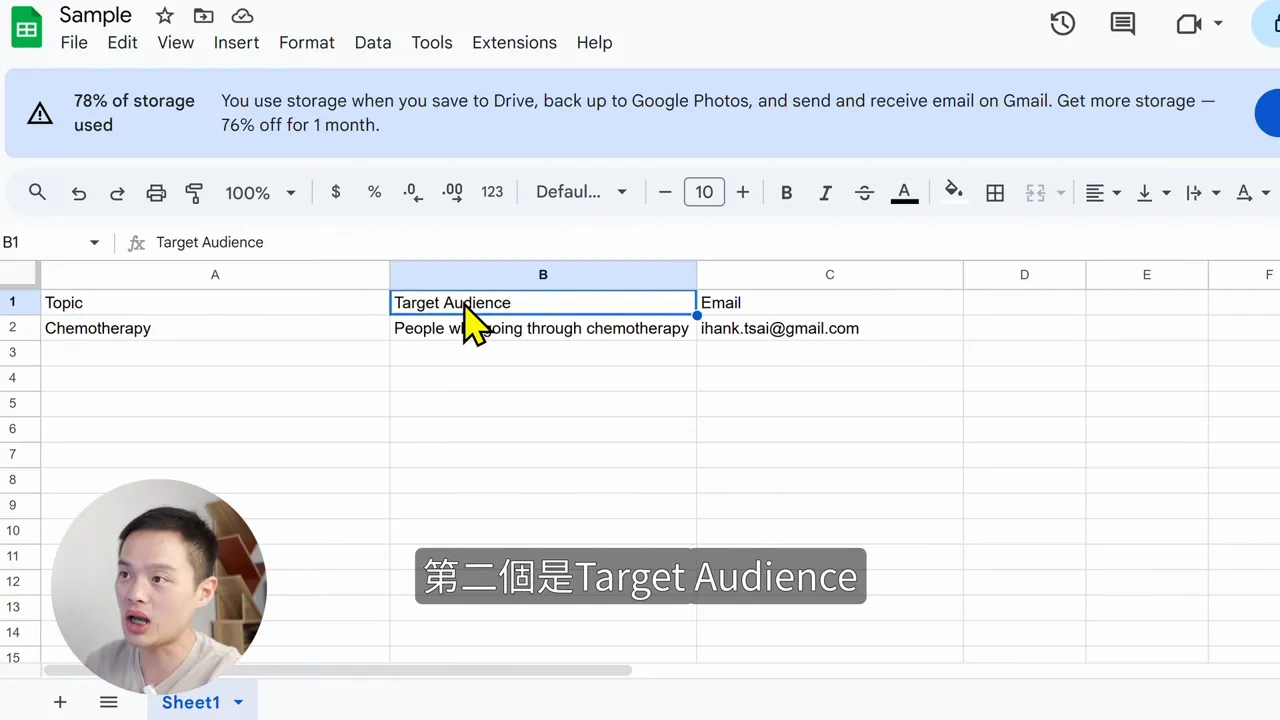Decrease decimal places
This screenshot has height=720, width=1280.
(412, 192)
